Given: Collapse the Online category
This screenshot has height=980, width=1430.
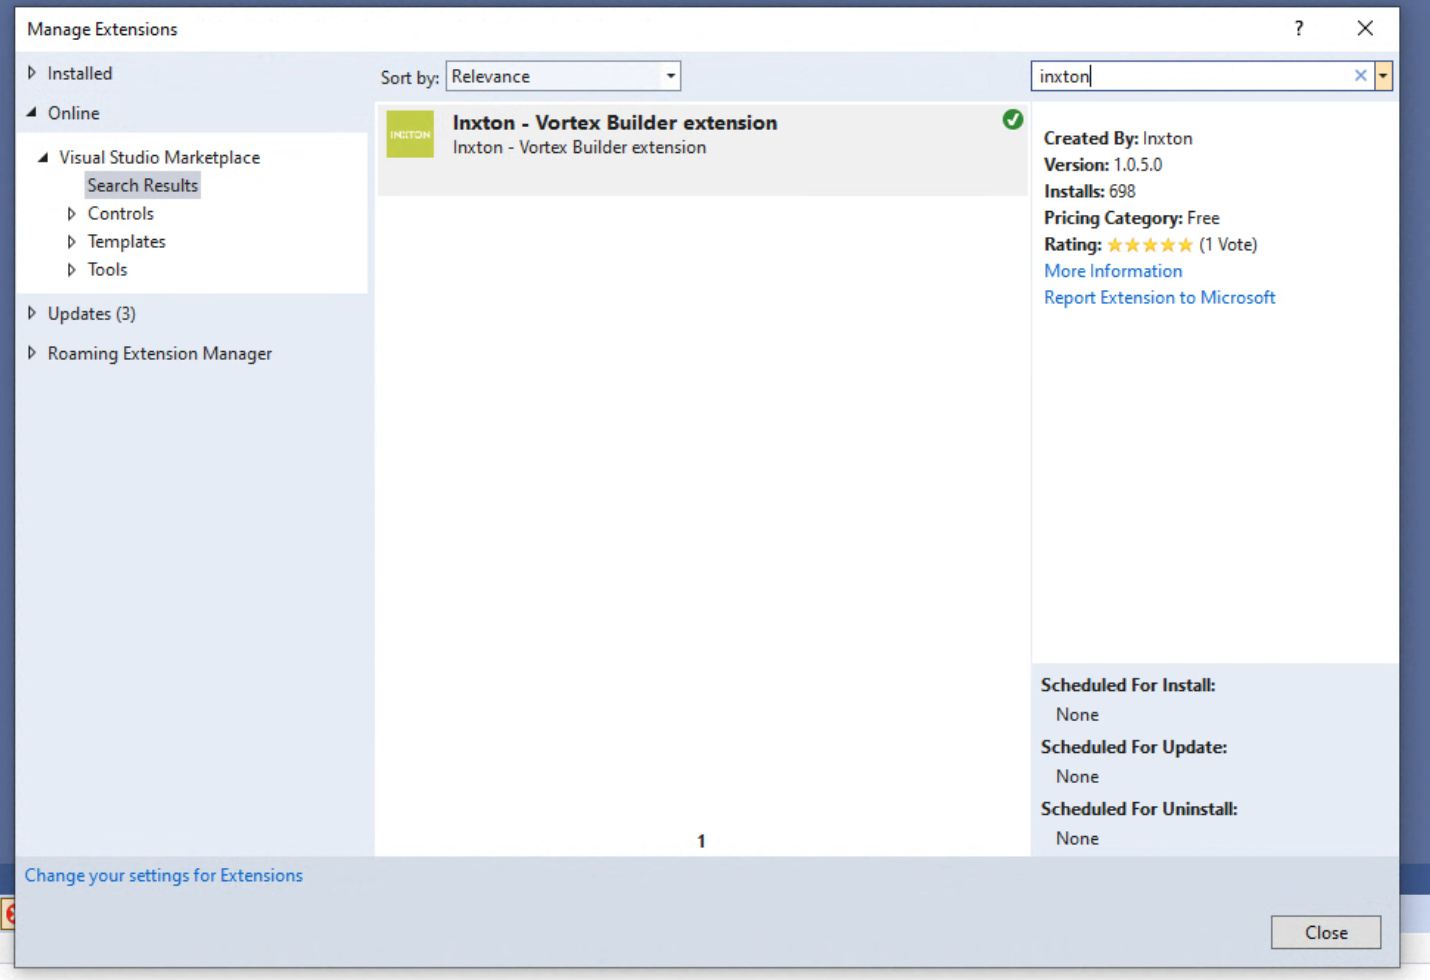Looking at the screenshot, I should coord(32,113).
